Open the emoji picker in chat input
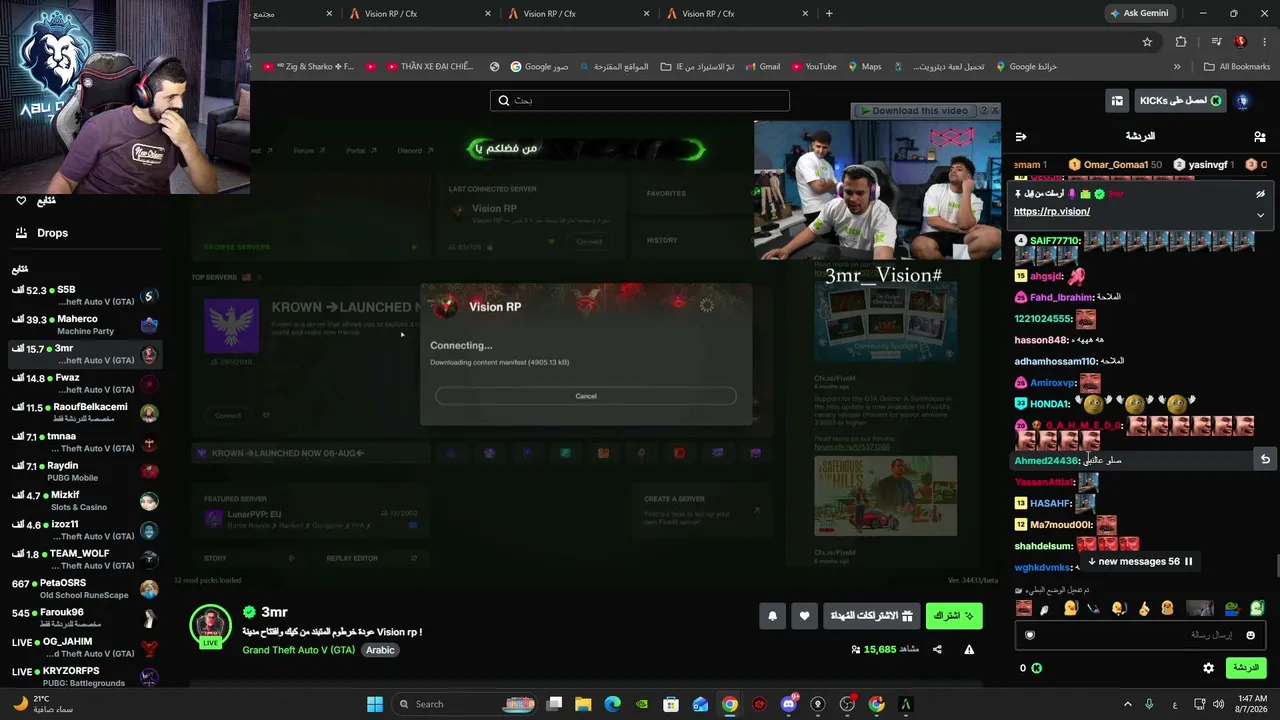The image size is (1280, 720). (1250, 635)
